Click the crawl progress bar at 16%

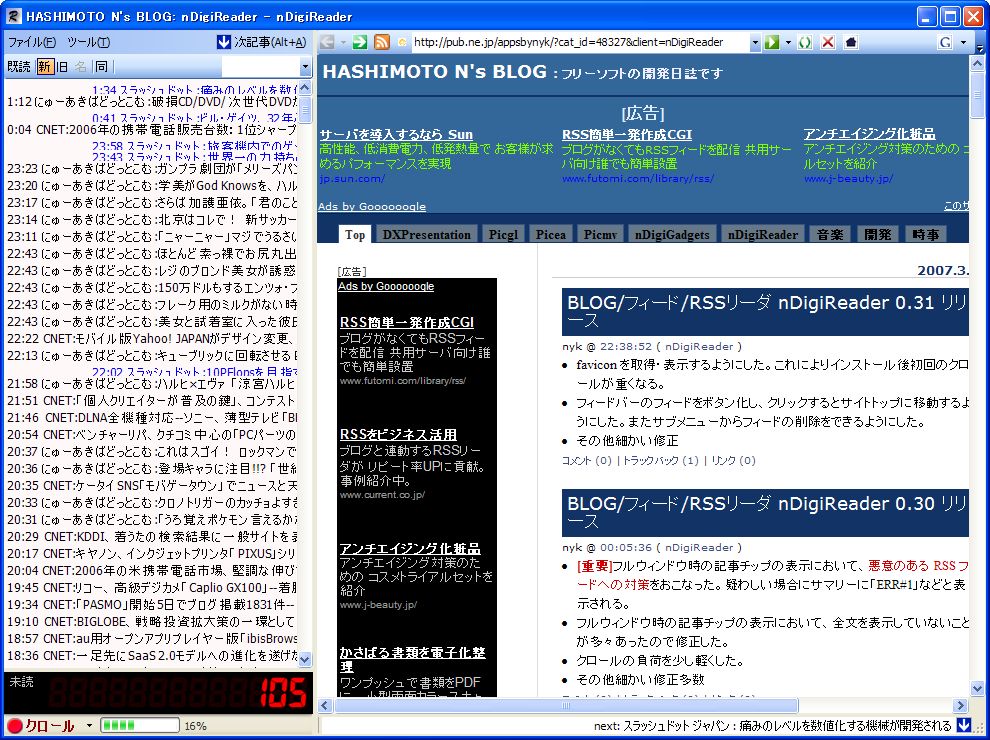140,725
